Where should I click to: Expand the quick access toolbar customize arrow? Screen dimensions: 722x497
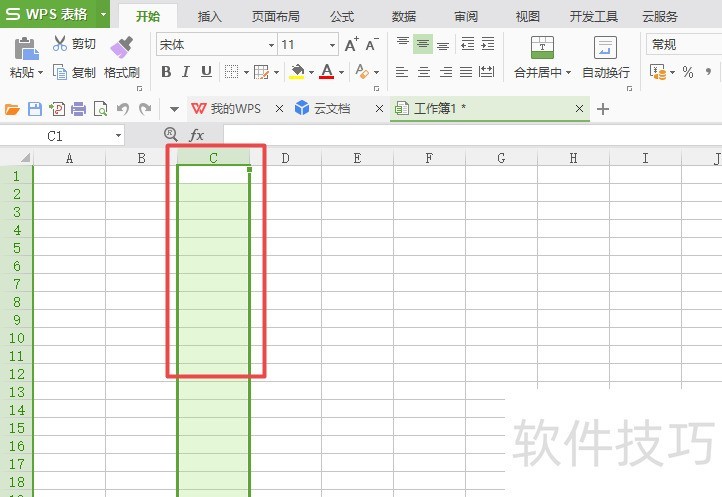tap(174, 109)
